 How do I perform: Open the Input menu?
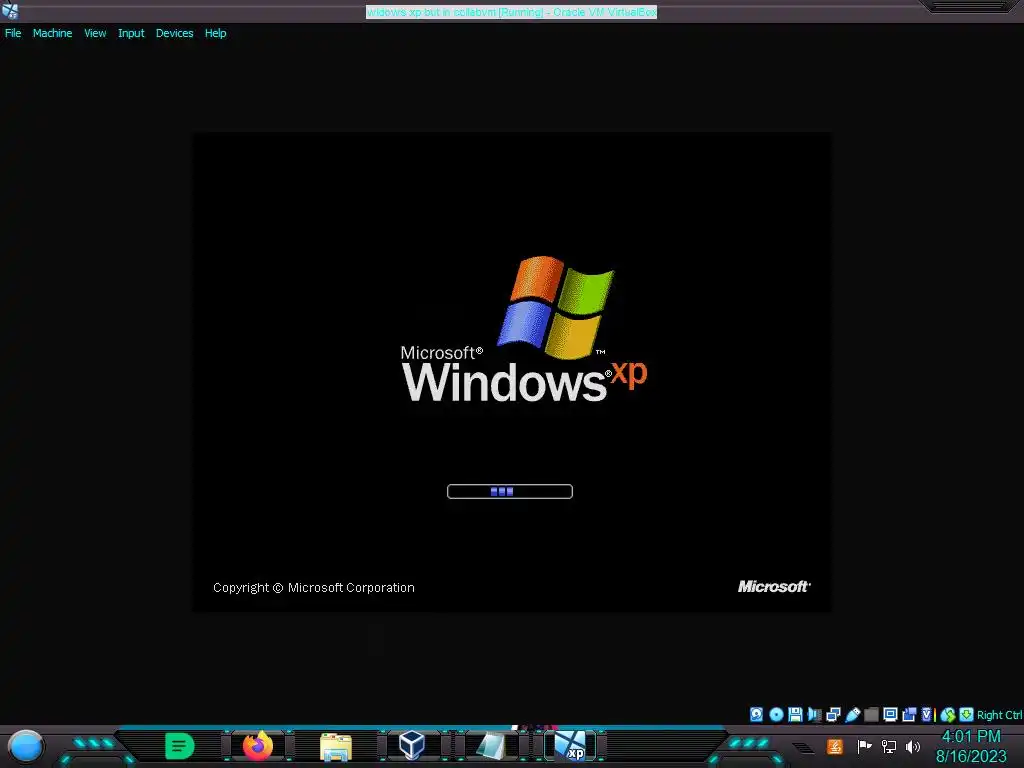click(131, 33)
